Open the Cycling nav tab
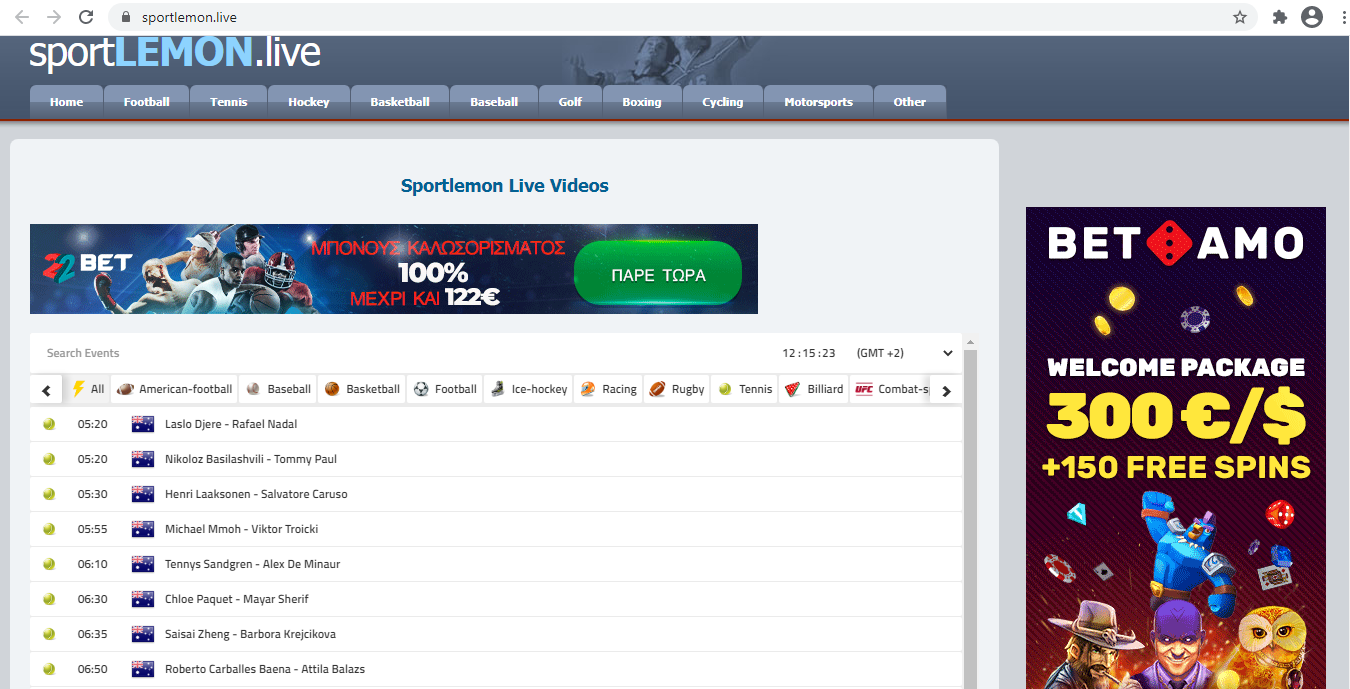This screenshot has height=689, width=1350. tap(722, 102)
